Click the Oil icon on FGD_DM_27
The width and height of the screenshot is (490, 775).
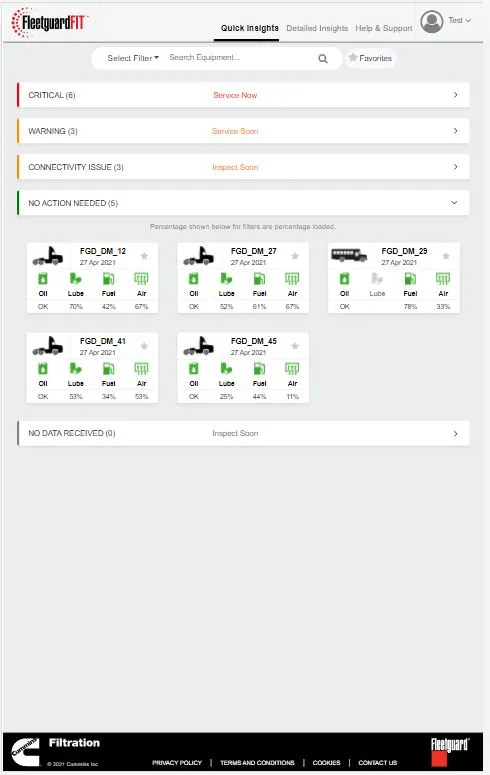click(194, 279)
